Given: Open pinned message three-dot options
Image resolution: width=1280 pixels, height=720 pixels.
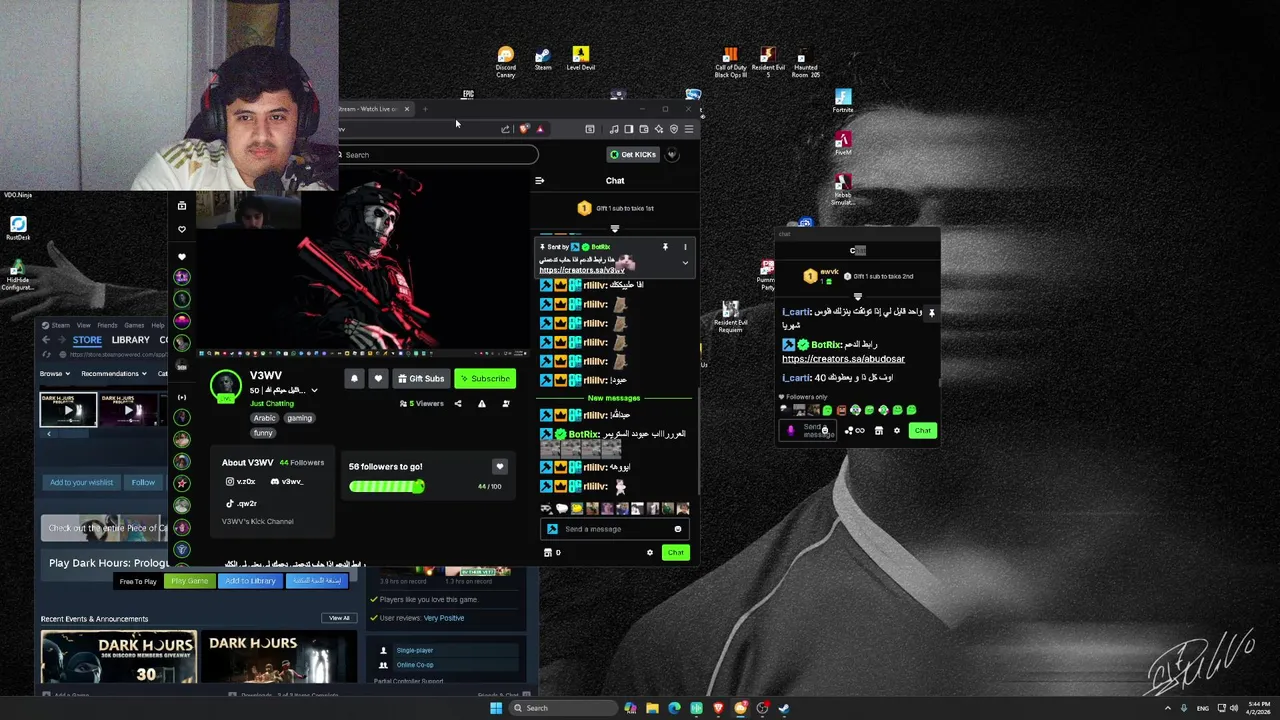Looking at the screenshot, I should [x=685, y=247].
